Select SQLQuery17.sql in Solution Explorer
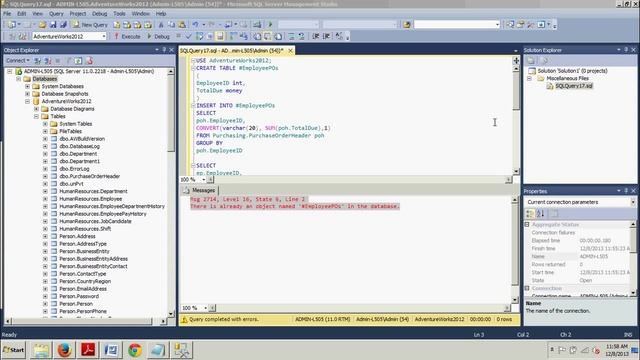The height and width of the screenshot is (360, 640). (574, 86)
